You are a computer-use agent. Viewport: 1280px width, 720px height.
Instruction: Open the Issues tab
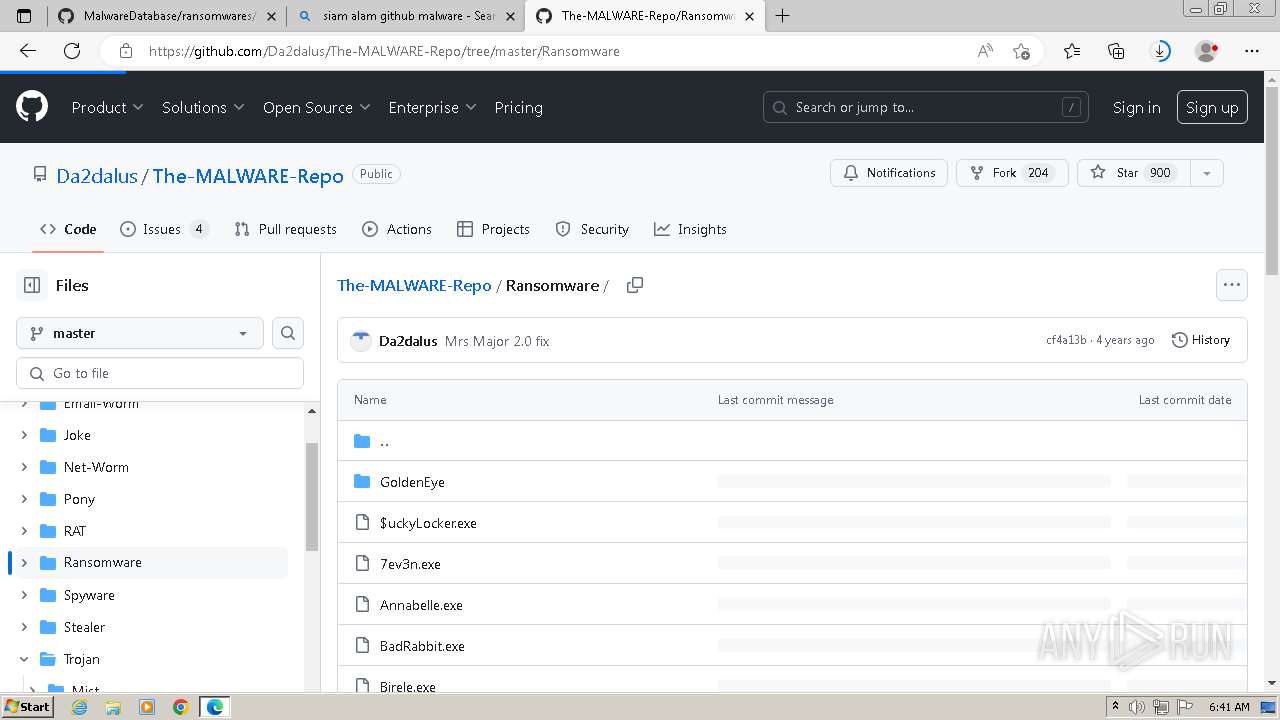coord(164,229)
